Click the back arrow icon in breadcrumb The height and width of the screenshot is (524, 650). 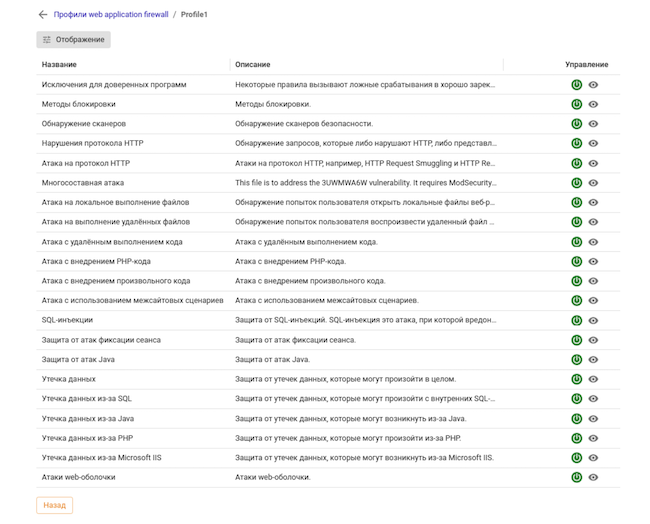[42, 15]
